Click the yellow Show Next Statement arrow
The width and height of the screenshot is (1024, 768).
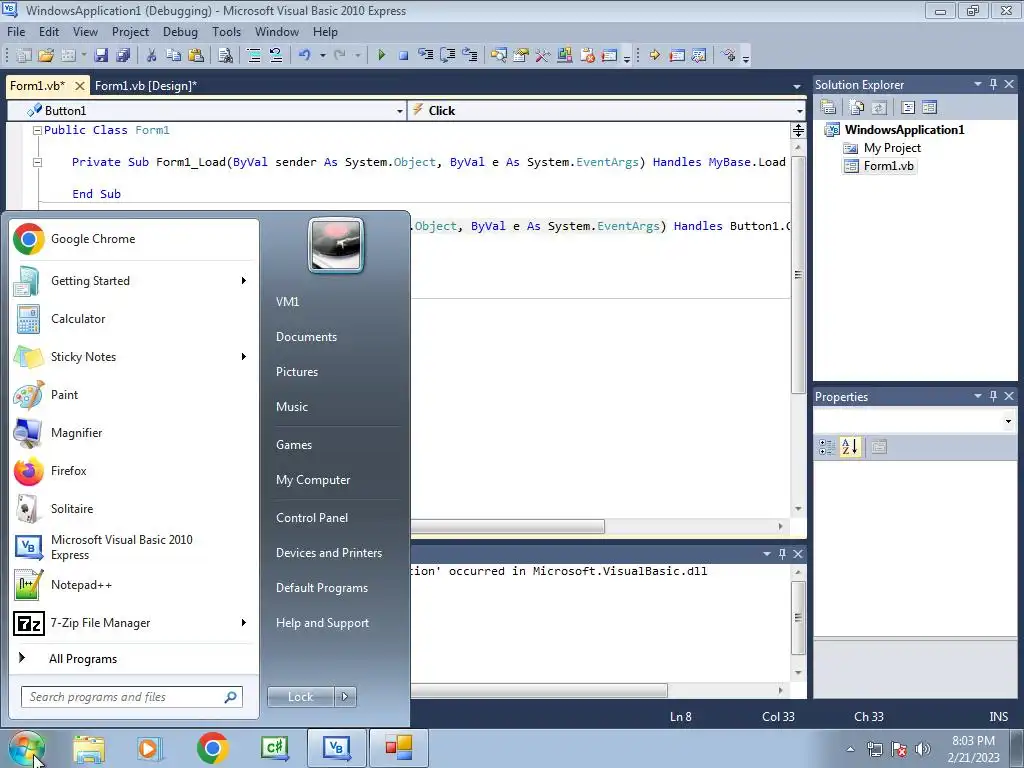pos(654,56)
